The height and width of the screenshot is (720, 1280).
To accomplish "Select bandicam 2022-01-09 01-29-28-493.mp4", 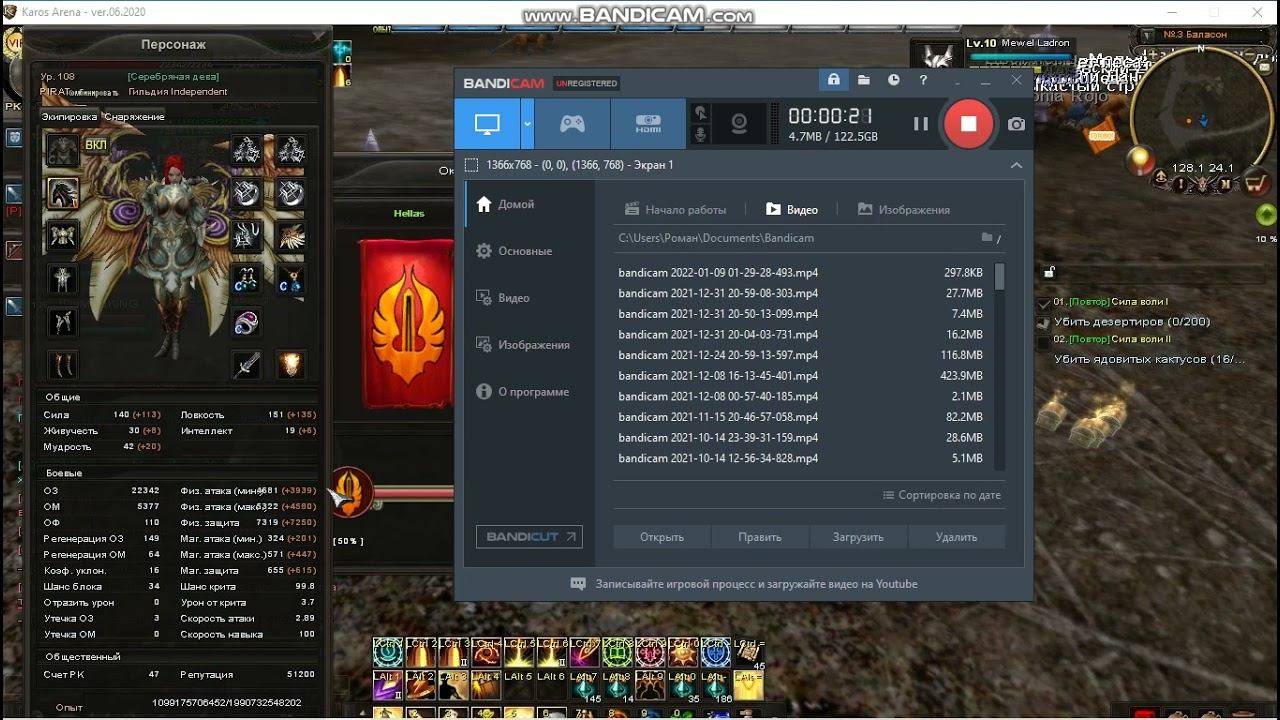I will 801,272.
